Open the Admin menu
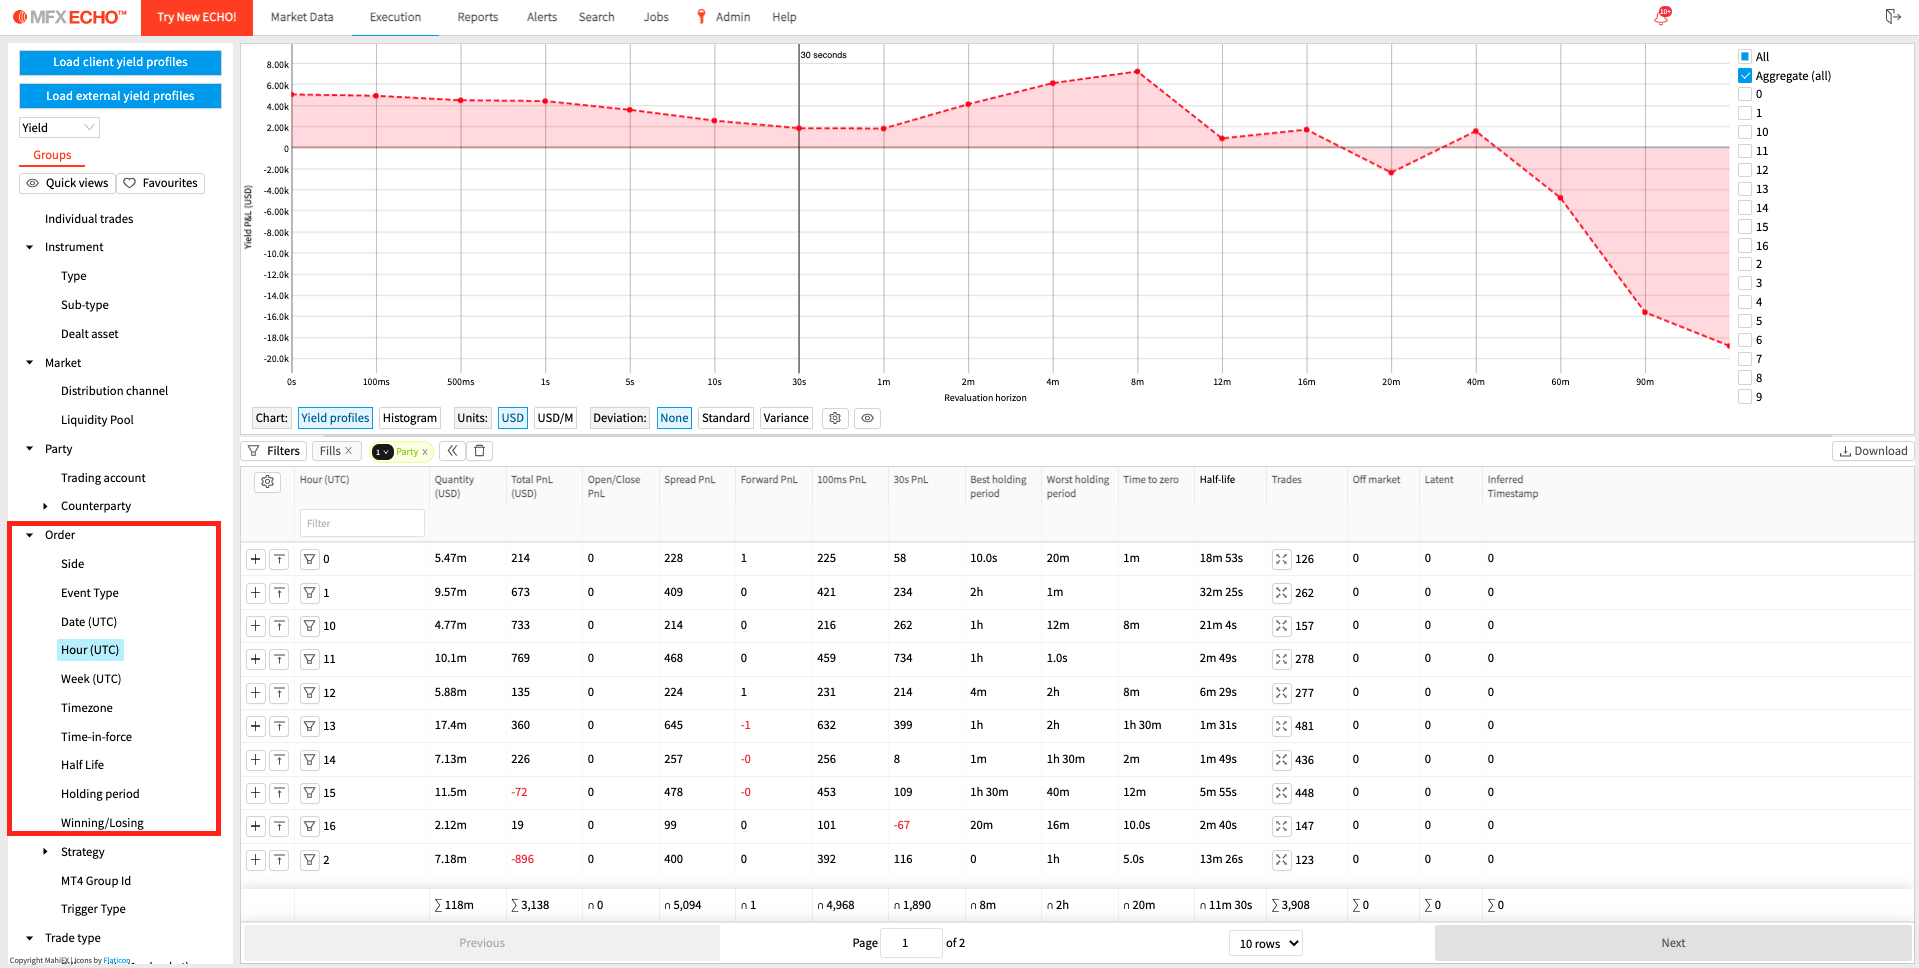1919x968 pixels. pyautogui.click(x=733, y=17)
